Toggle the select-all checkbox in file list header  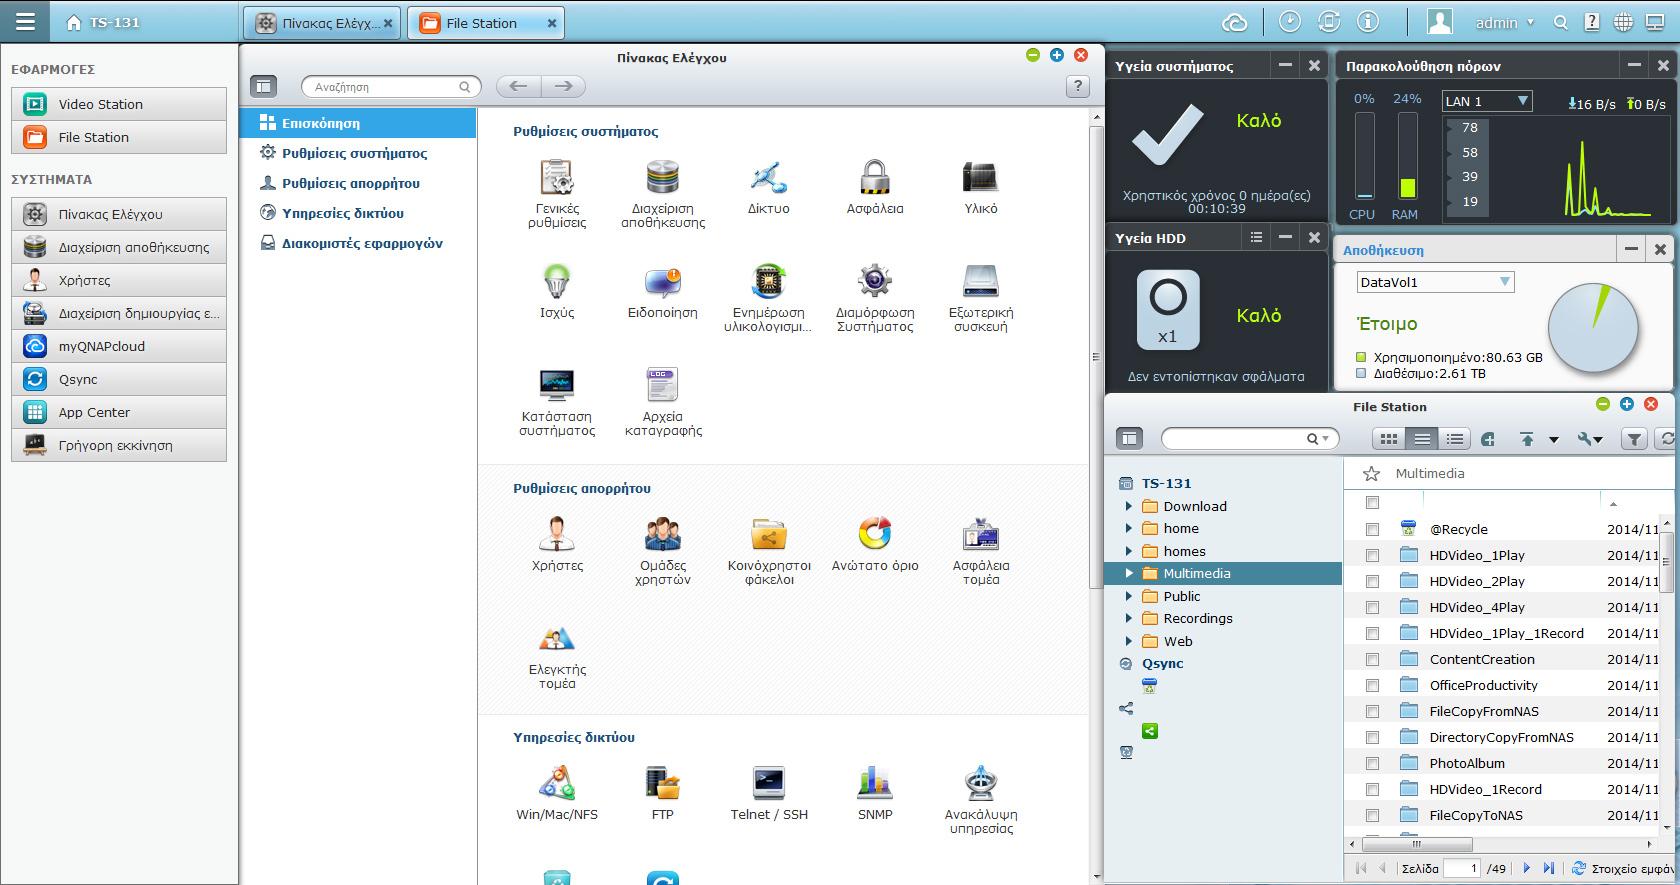tap(1372, 503)
